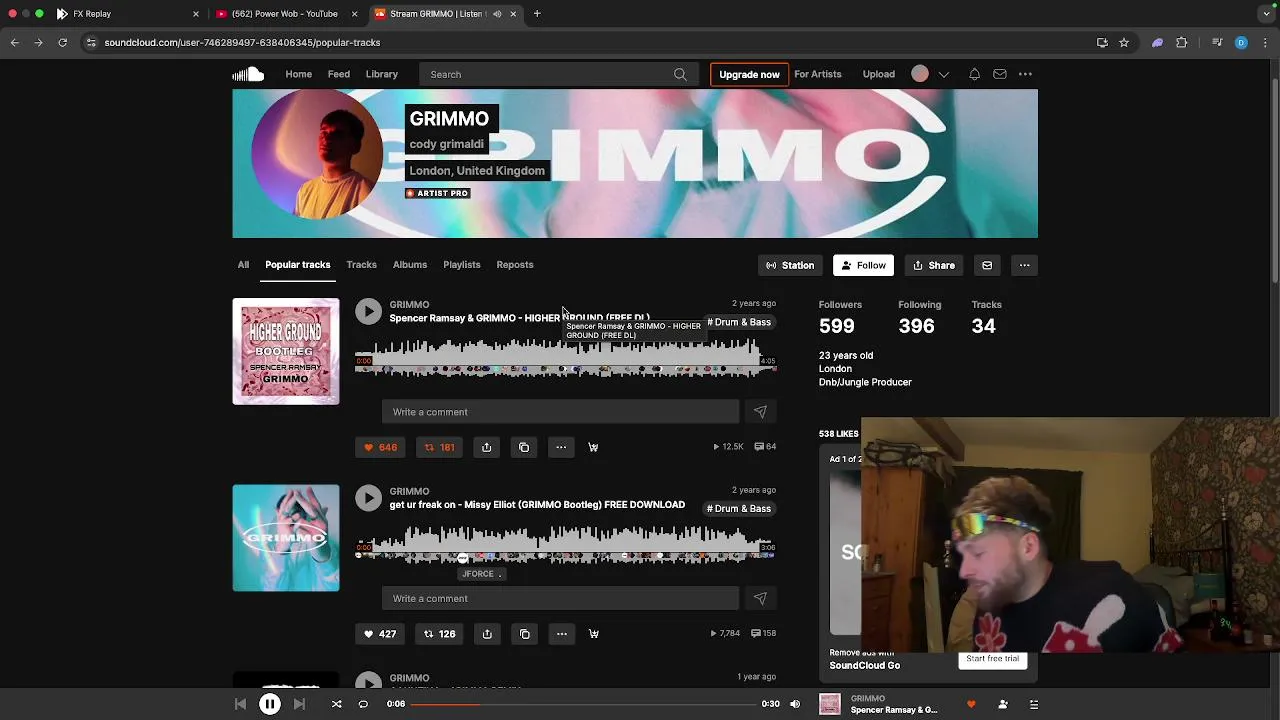Open the messages envelope in header
This screenshot has height=720, width=1280.
[999, 74]
